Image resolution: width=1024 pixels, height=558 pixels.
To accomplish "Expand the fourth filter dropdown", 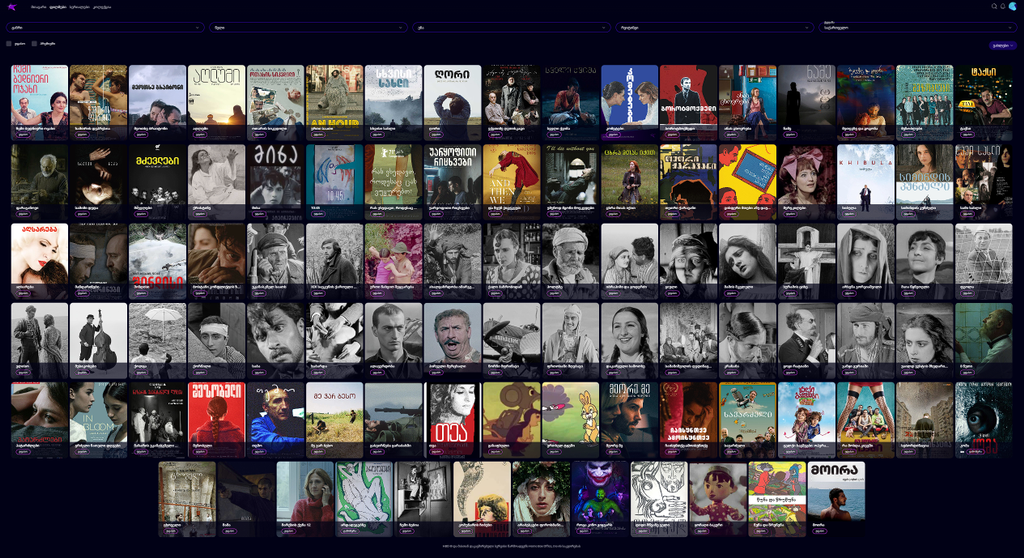I will (714, 27).
